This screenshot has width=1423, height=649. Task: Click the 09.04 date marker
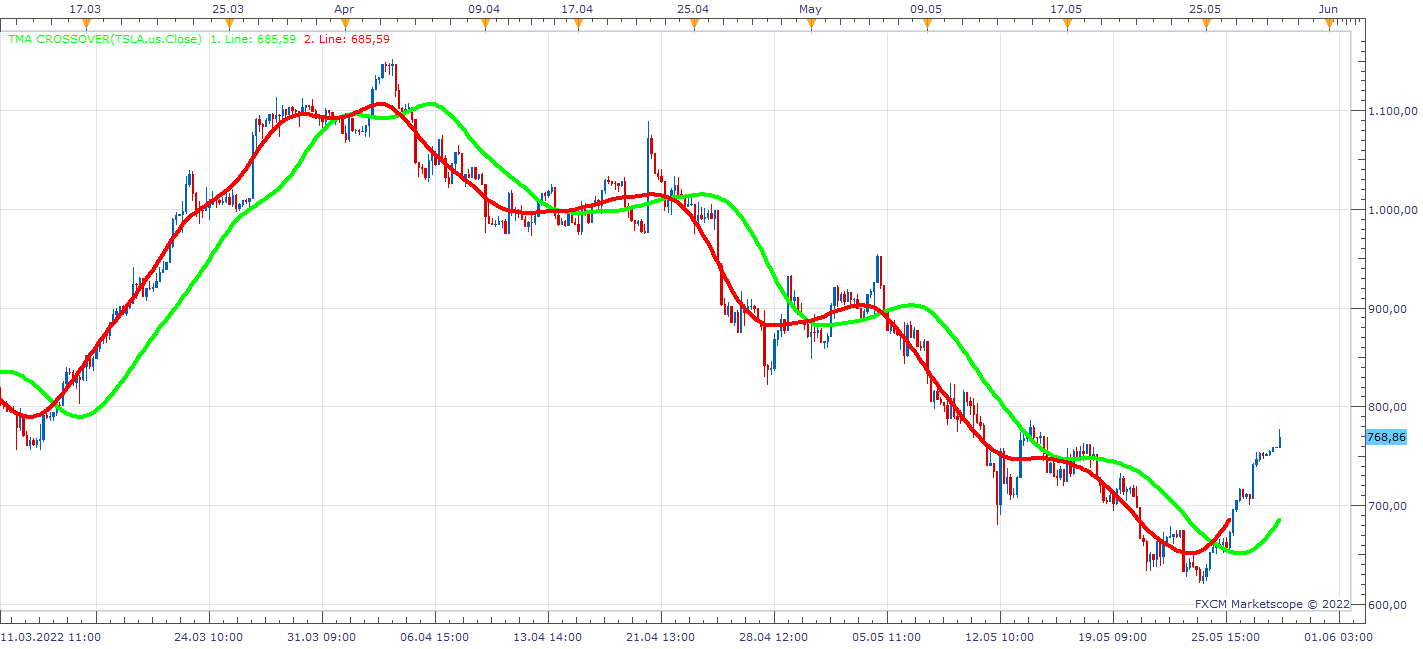pyautogui.click(x=484, y=9)
